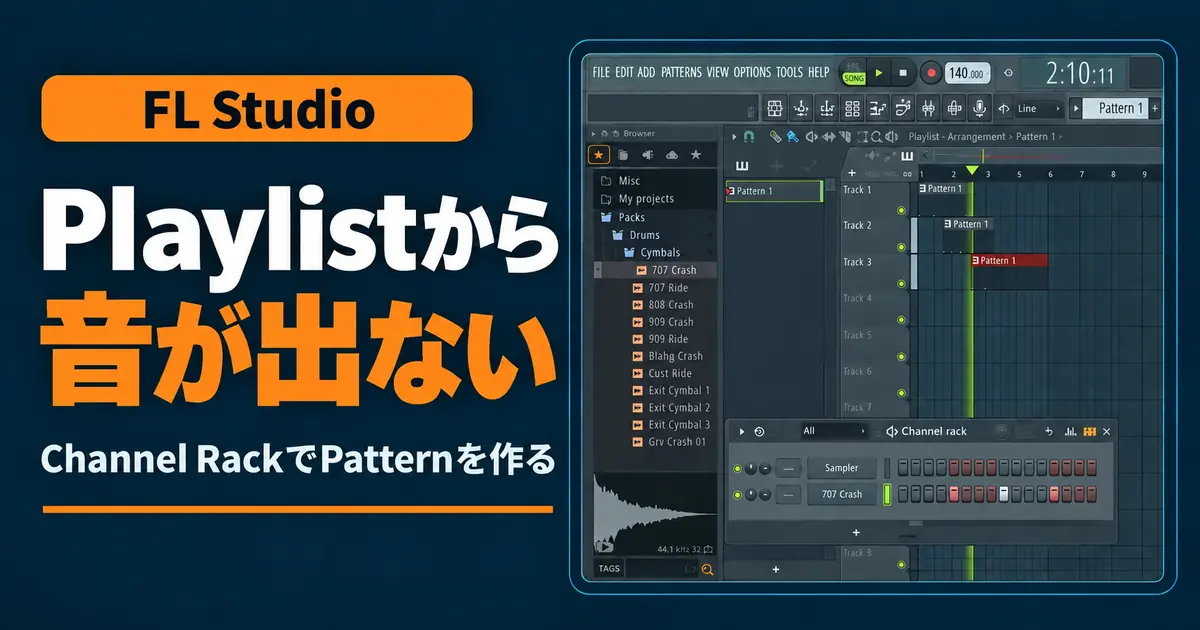Viewport: 1200px width, 630px height.
Task: Open the All channel filter dropdown
Action: point(835,431)
